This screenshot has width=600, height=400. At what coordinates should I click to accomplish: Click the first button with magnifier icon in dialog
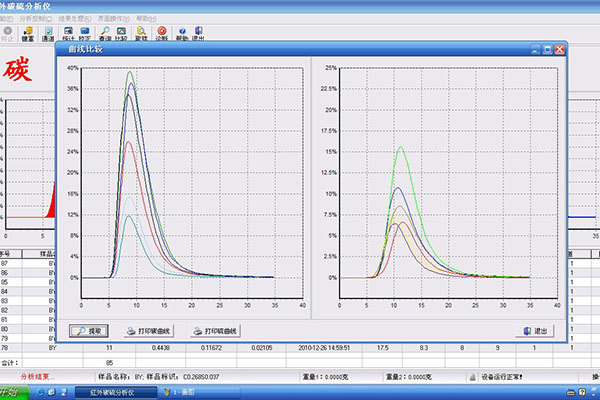click(x=91, y=330)
